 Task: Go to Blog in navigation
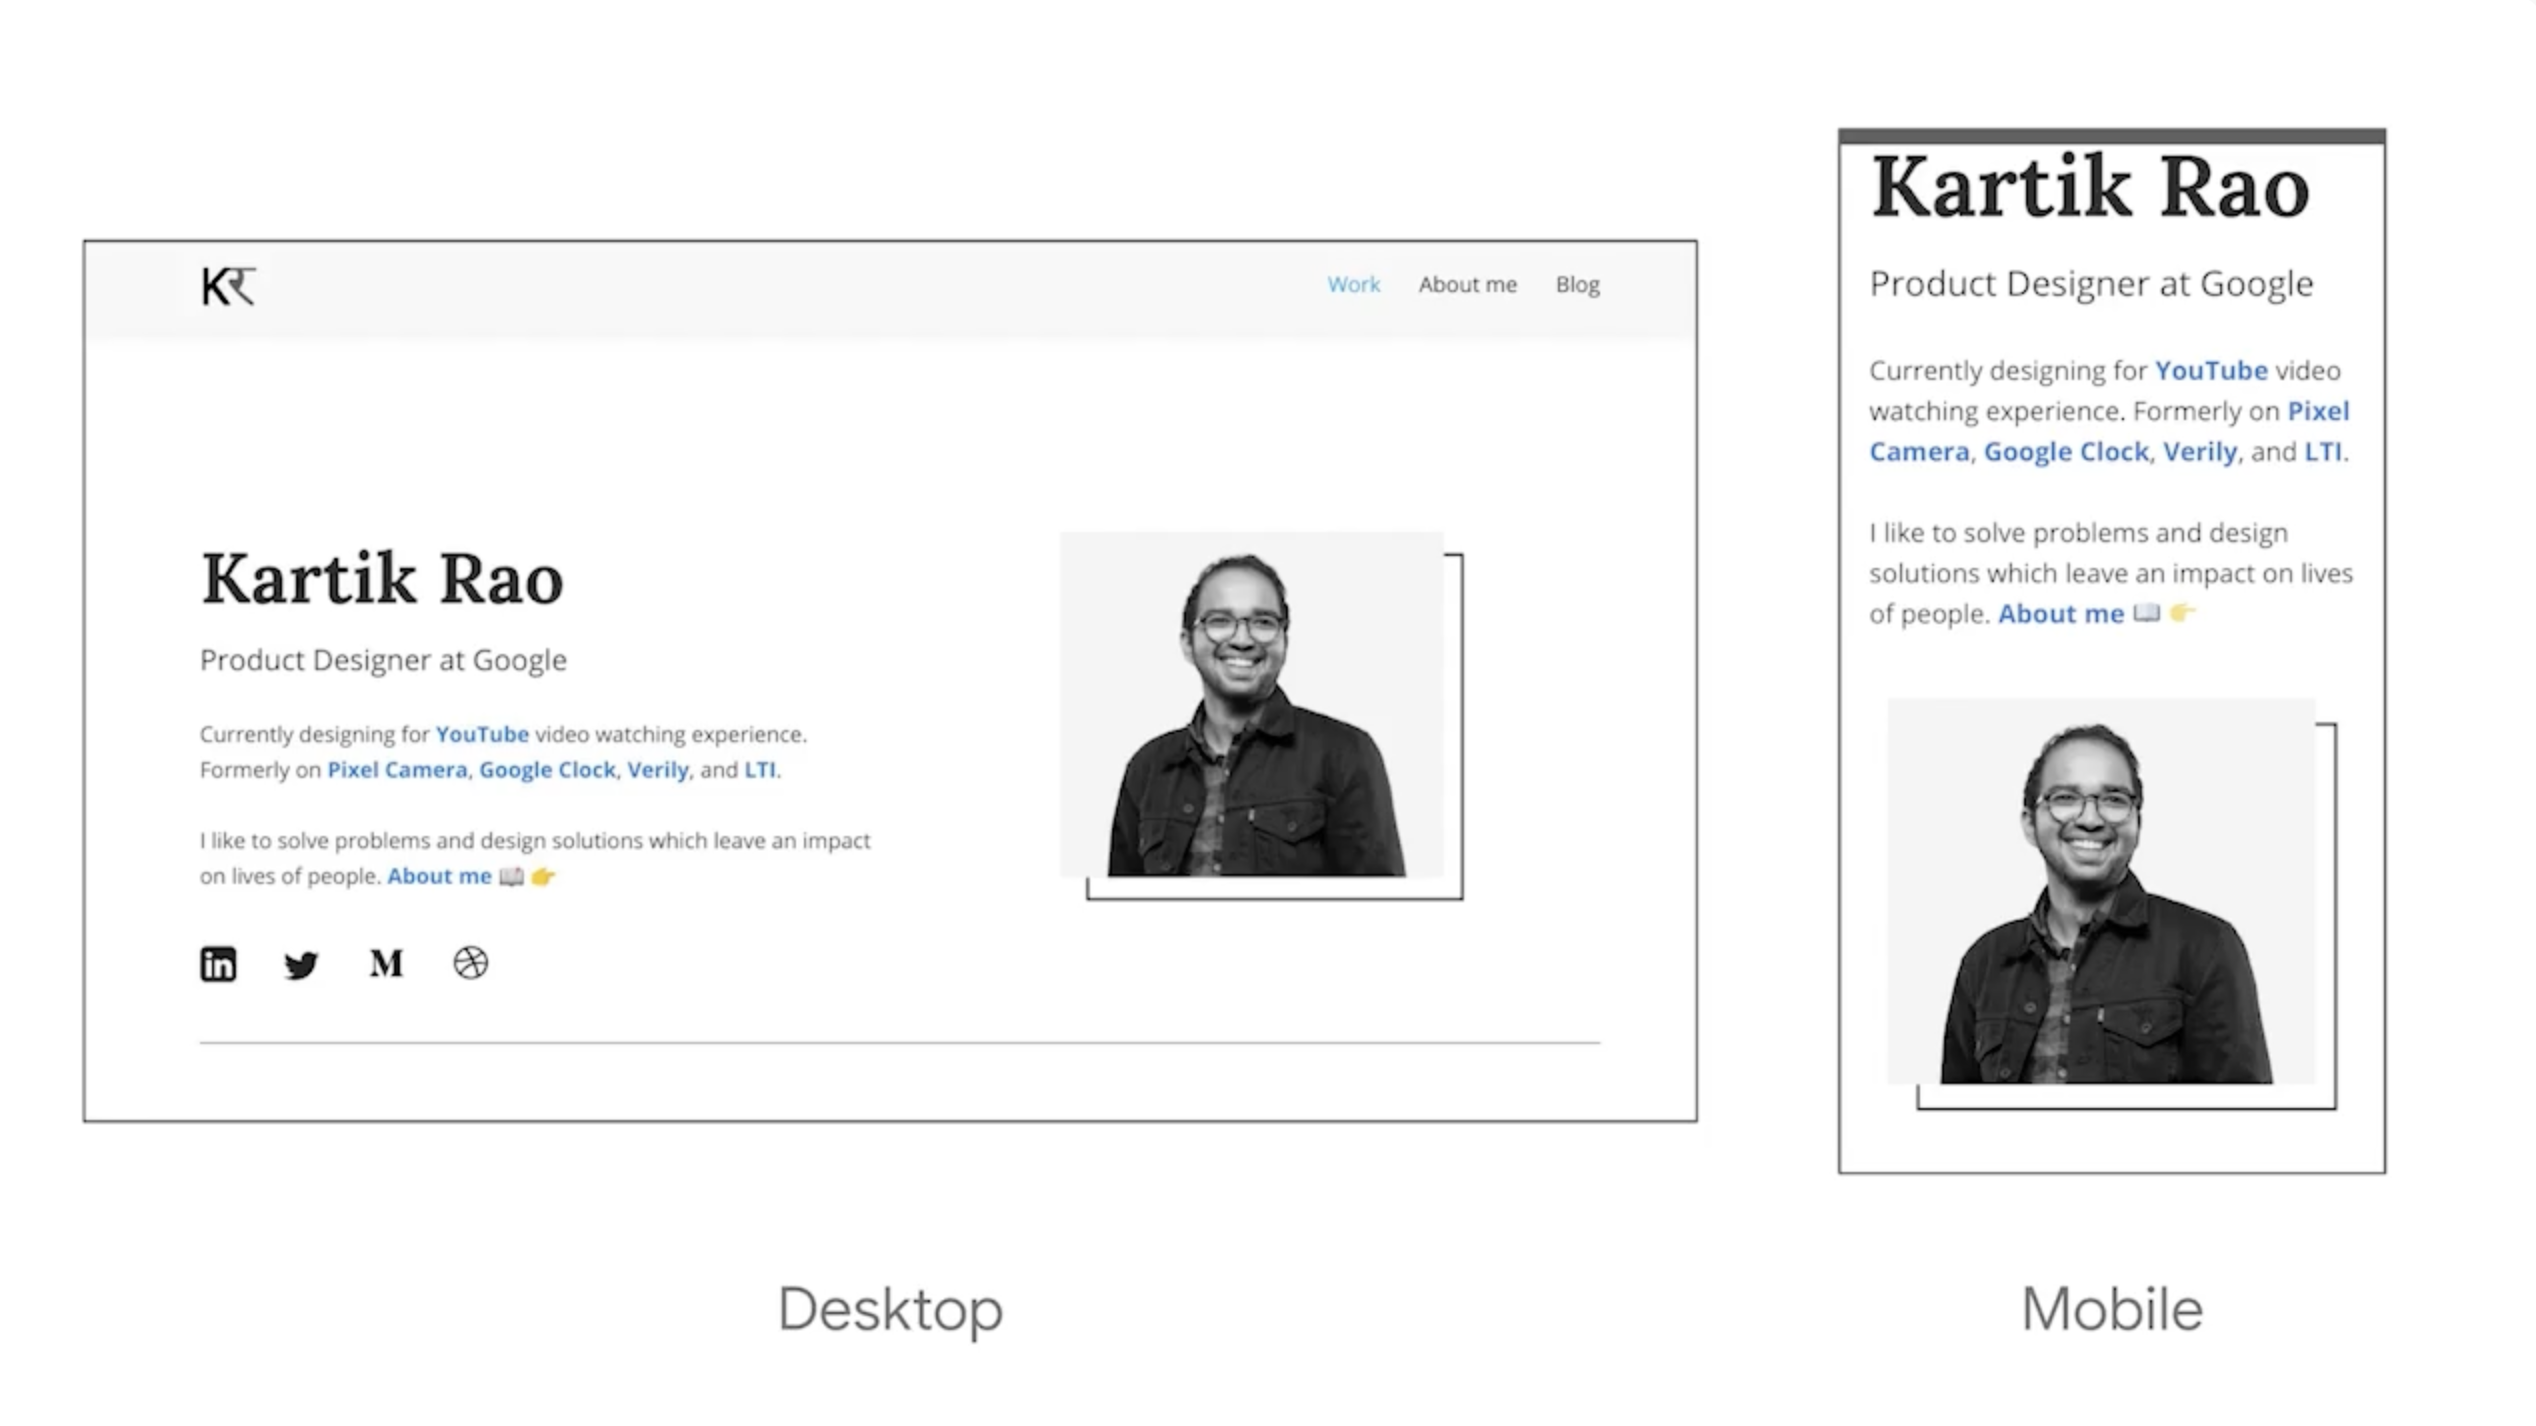[x=1577, y=285]
